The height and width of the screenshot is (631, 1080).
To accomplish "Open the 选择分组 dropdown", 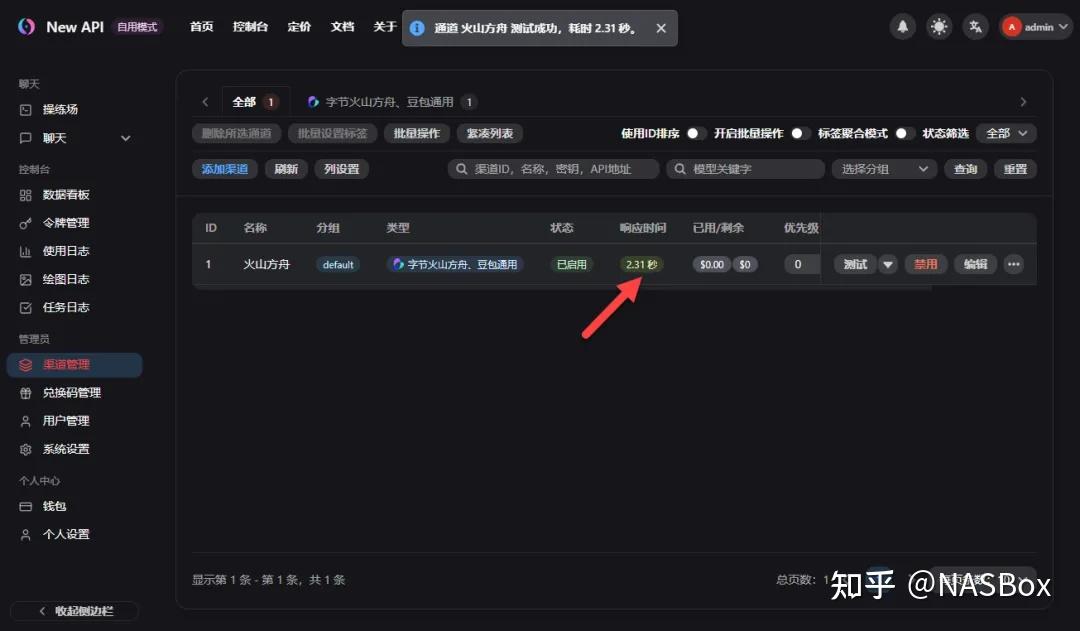I will coord(884,169).
